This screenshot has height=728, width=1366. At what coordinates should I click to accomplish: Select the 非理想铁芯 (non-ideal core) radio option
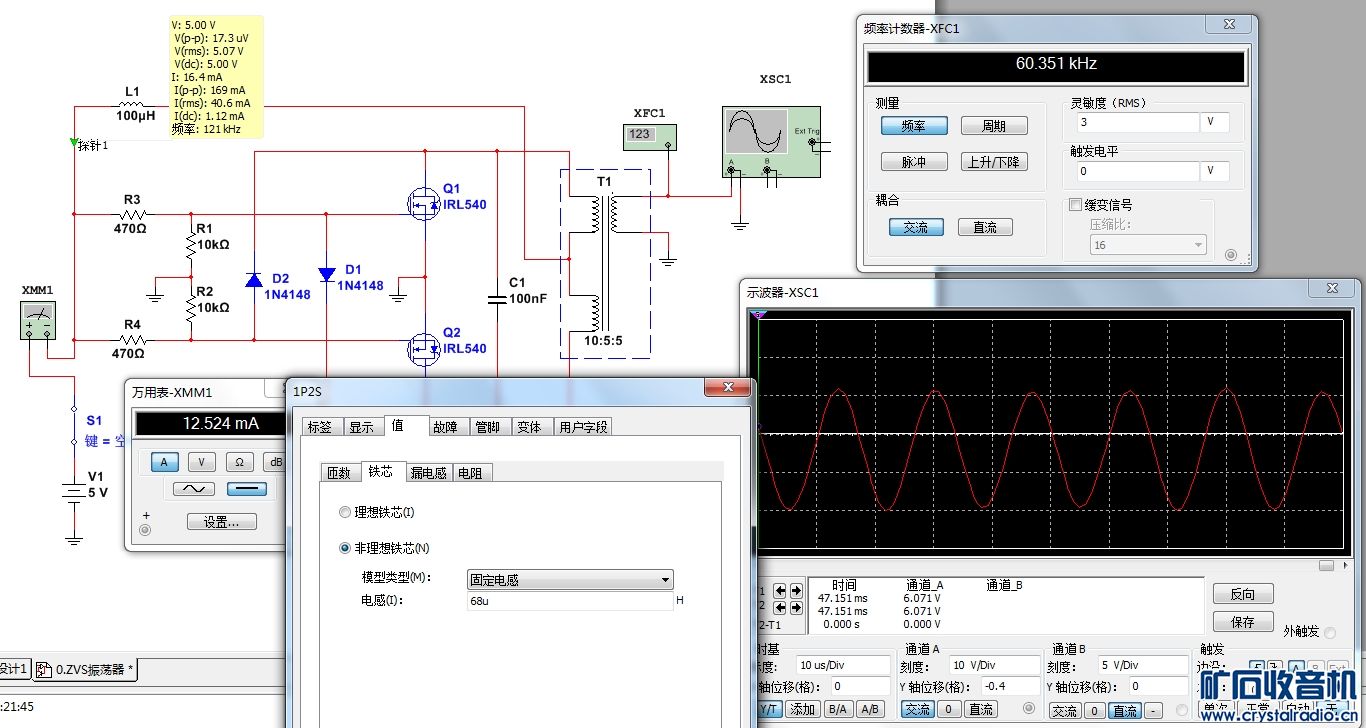coord(346,548)
